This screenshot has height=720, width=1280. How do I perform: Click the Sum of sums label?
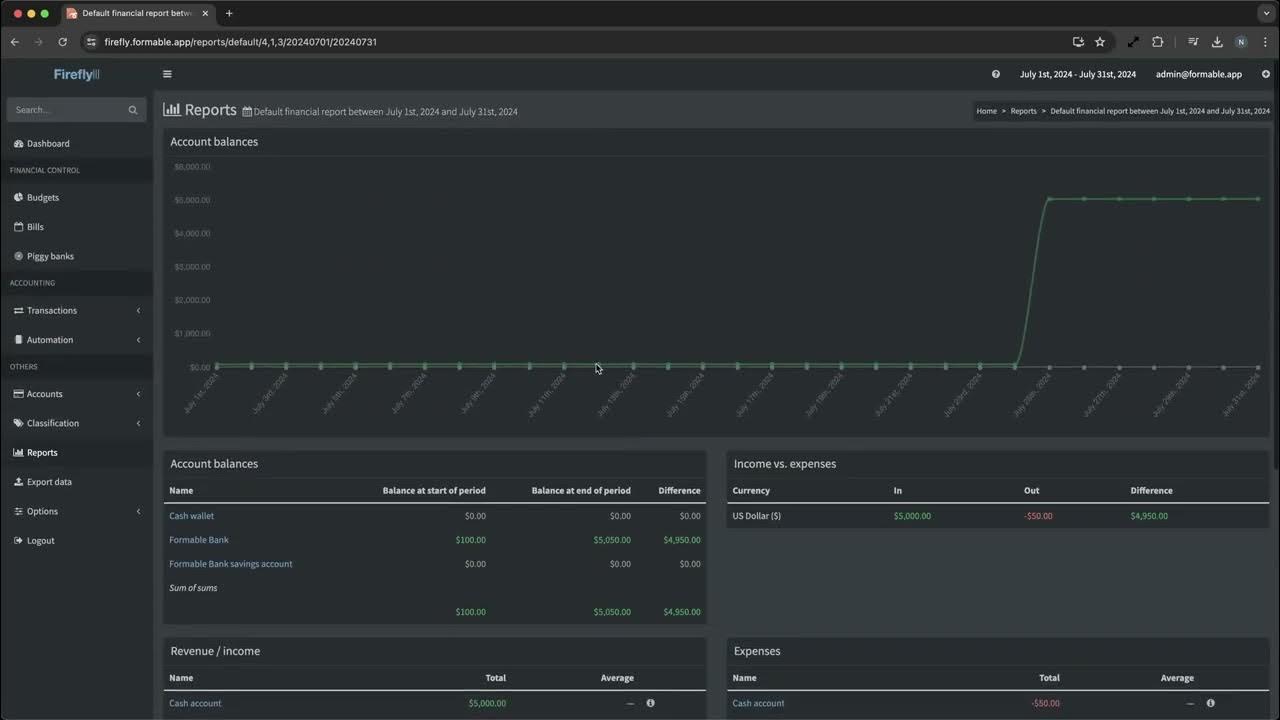click(193, 588)
